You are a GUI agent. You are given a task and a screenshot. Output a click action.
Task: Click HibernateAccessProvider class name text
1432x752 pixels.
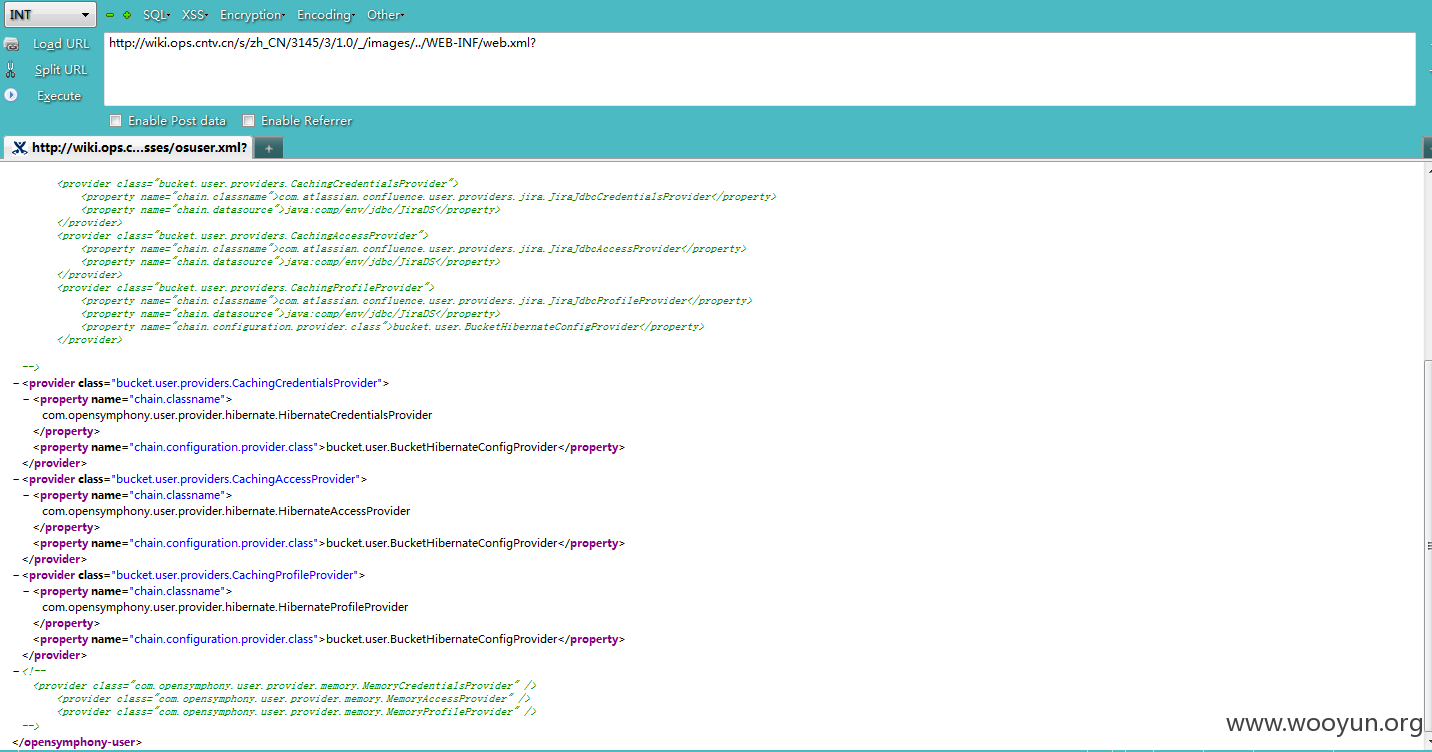click(226, 511)
